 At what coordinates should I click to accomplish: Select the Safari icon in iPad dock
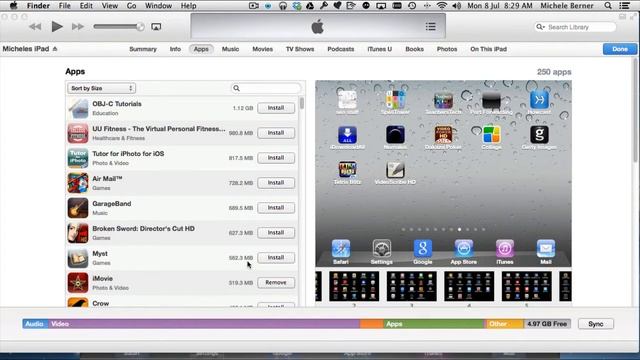pos(341,249)
